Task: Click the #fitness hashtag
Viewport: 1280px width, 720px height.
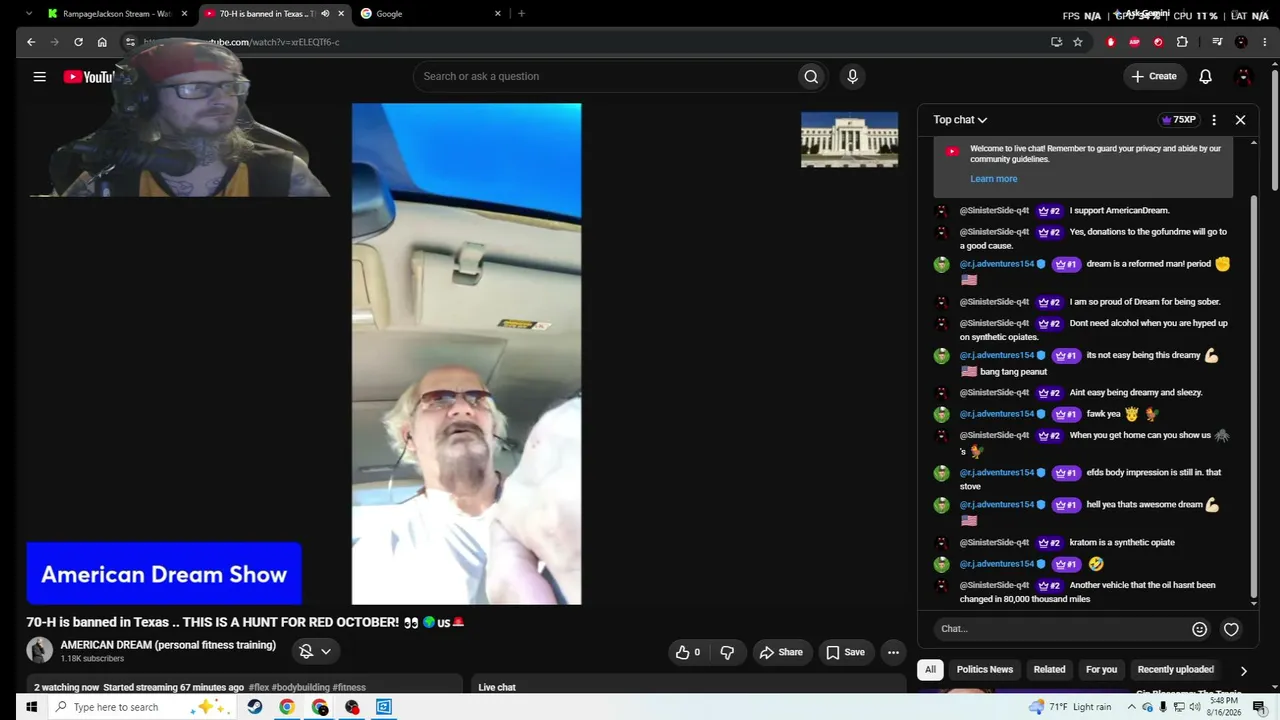Action: pyautogui.click(x=349, y=687)
